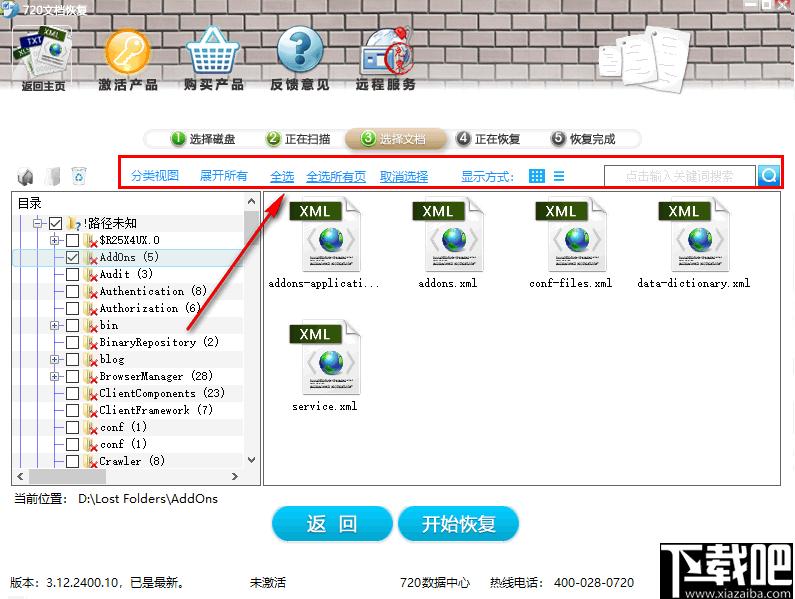This screenshot has width=795, height=599.
Task: Check the Crawler (8) checkbox
Action: click(x=73, y=461)
